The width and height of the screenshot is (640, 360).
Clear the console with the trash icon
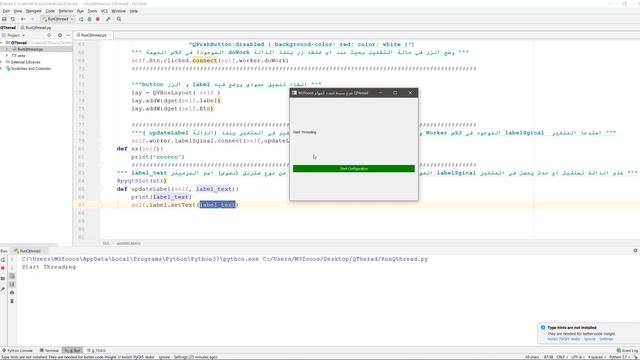coord(12,301)
